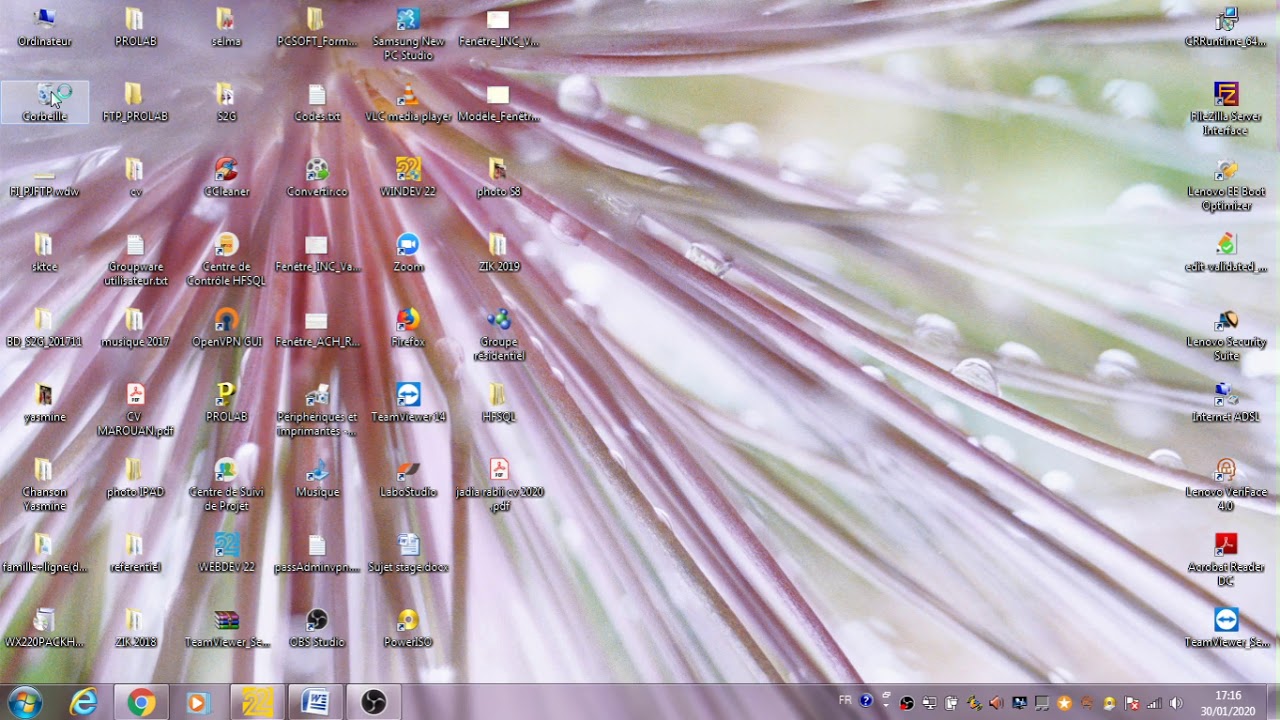Click the photo IPAD folder

point(135,477)
